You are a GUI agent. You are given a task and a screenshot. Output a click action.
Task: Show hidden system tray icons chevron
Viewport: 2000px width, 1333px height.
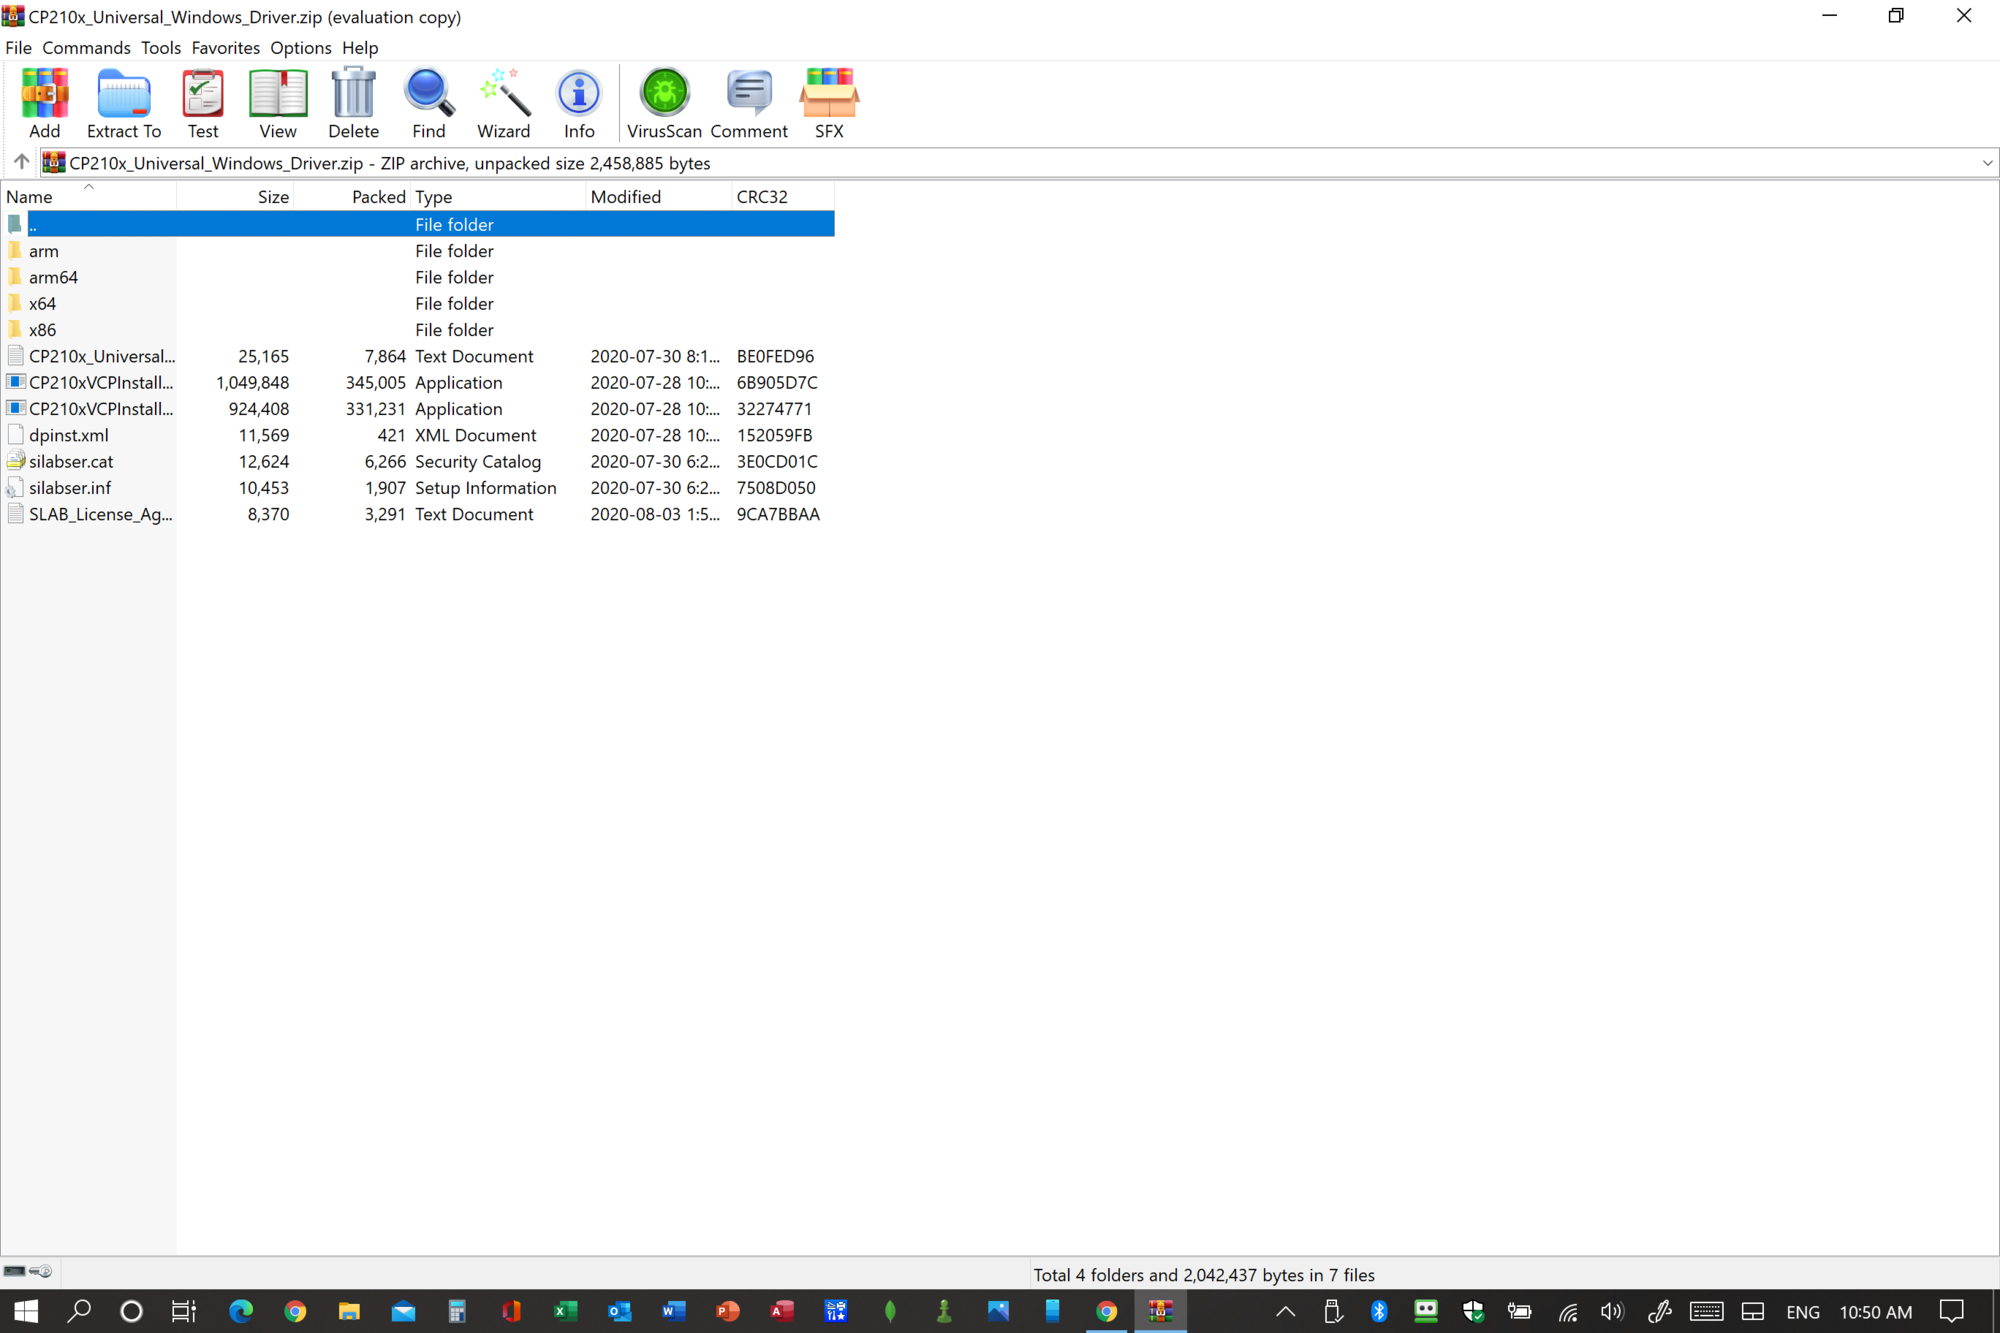[1285, 1311]
